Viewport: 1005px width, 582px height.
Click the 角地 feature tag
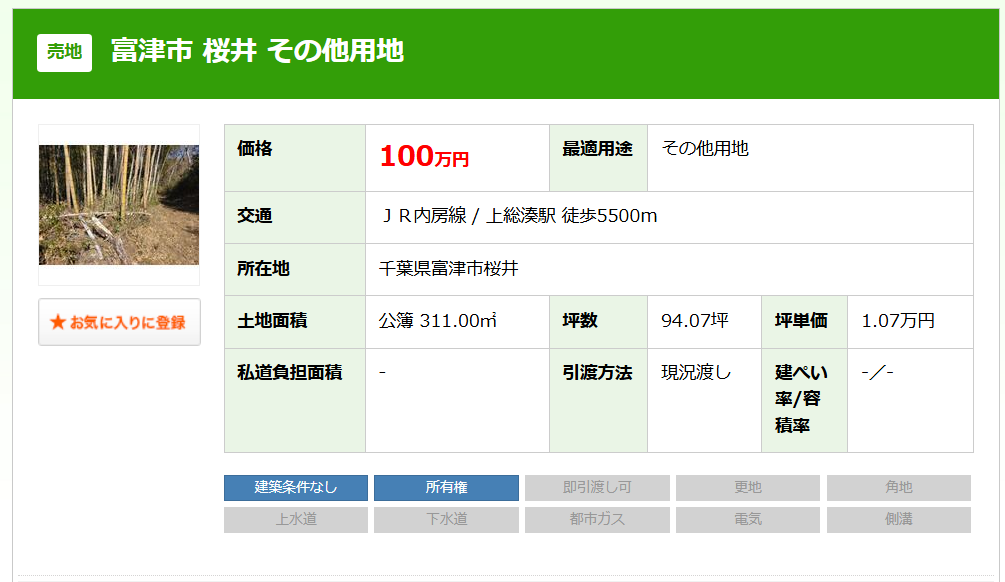(898, 488)
